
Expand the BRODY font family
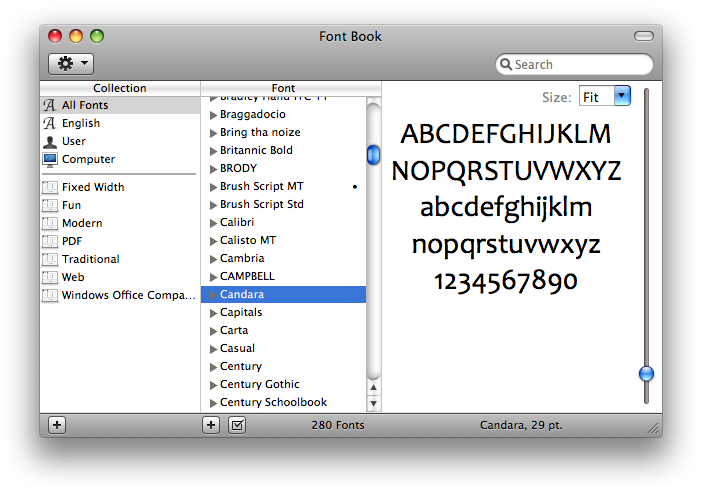(x=213, y=169)
